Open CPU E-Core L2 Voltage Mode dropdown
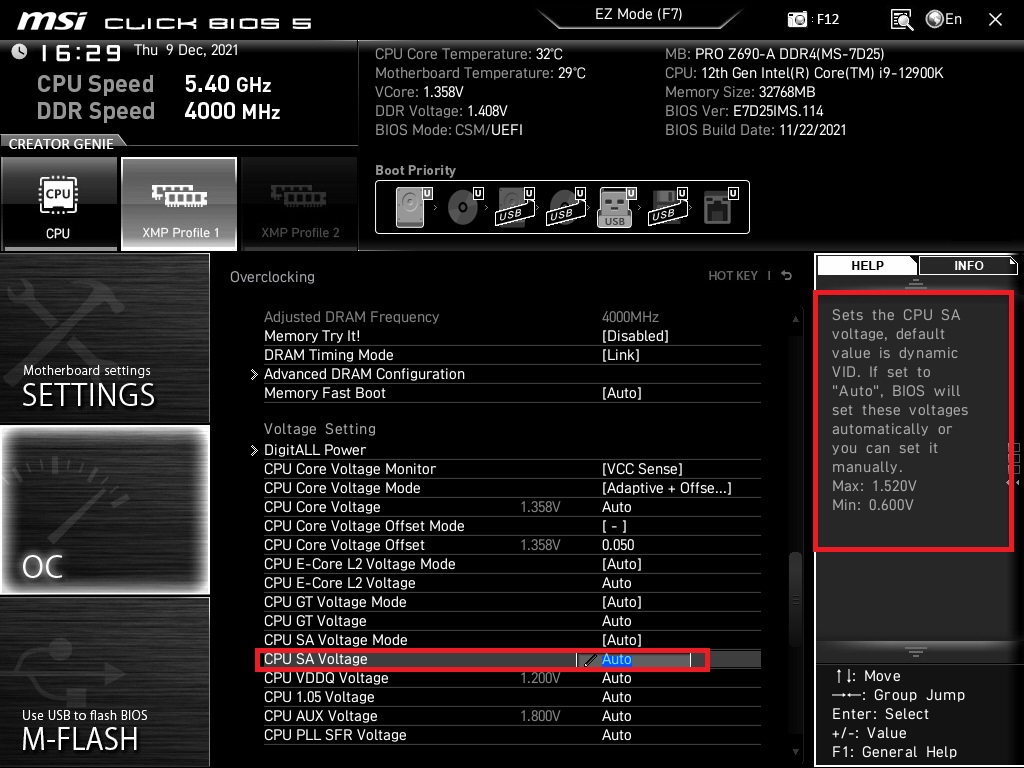 622,564
